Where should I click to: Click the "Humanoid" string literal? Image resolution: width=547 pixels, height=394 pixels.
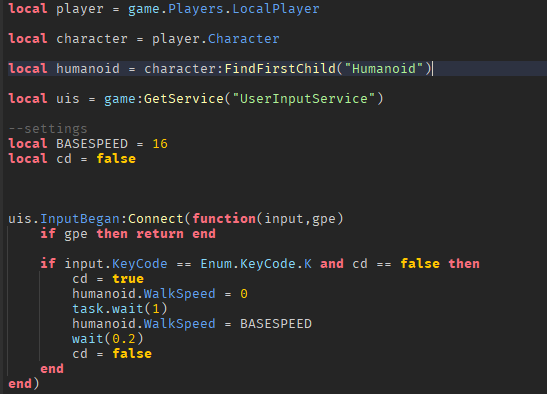pos(383,69)
